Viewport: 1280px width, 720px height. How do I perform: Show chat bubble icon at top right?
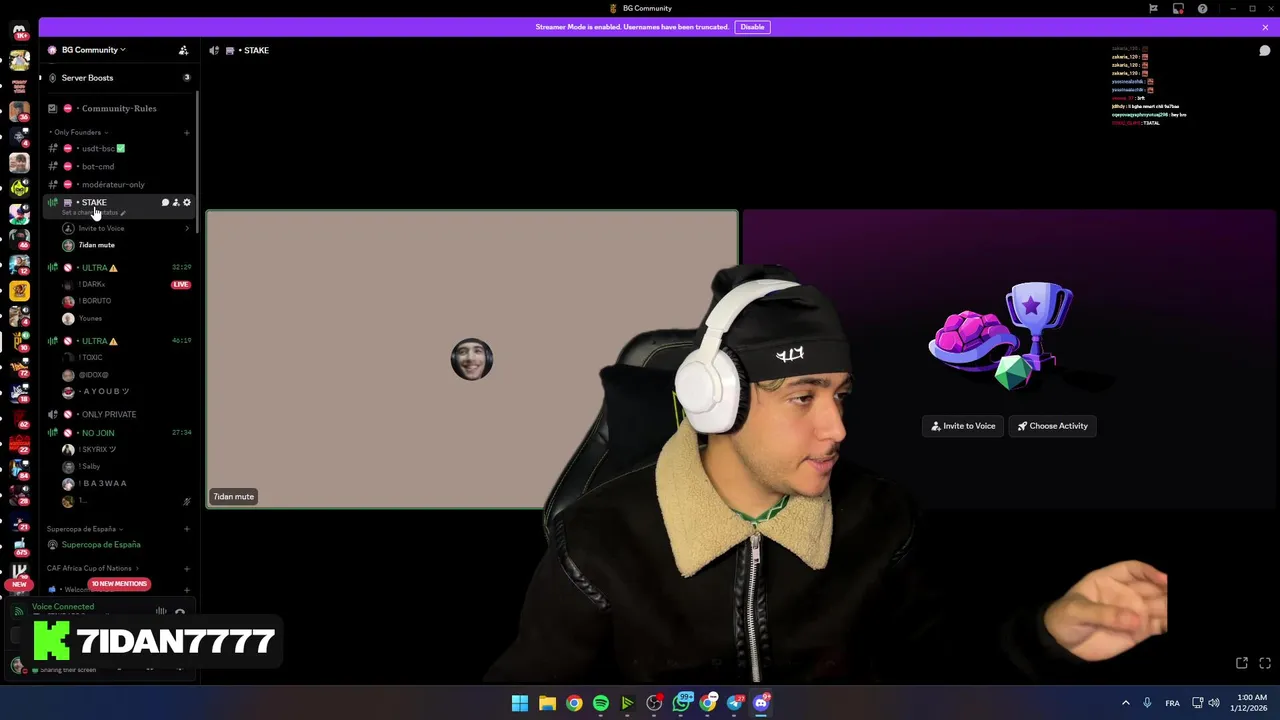[x=1265, y=50]
